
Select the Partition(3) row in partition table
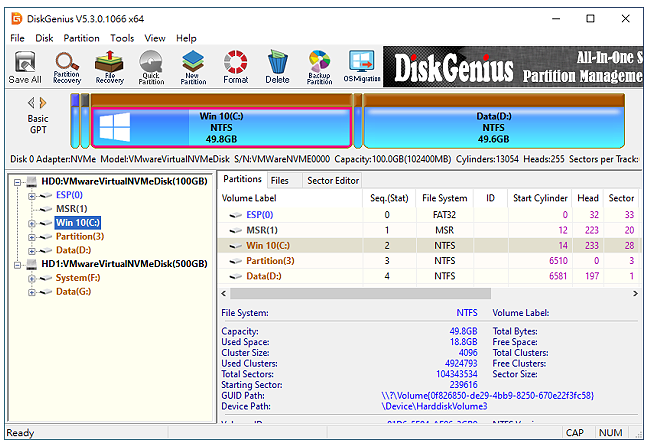point(430,261)
